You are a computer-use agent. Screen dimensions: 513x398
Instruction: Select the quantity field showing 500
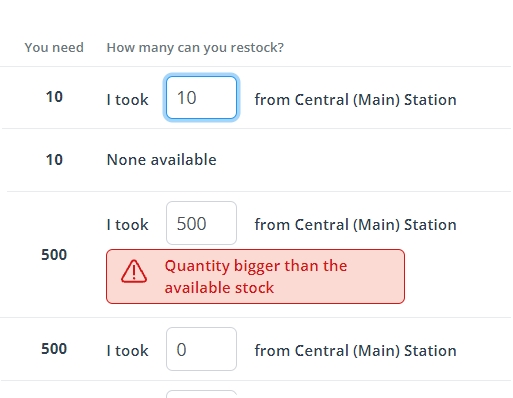201,223
